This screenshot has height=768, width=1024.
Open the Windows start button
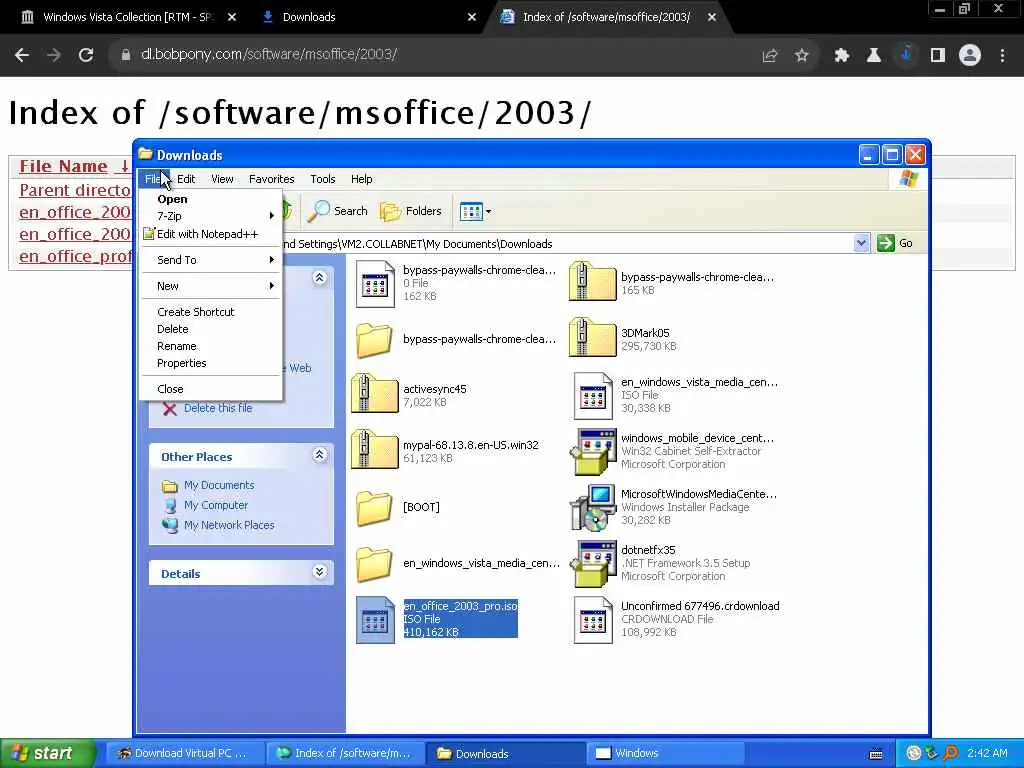coord(48,753)
